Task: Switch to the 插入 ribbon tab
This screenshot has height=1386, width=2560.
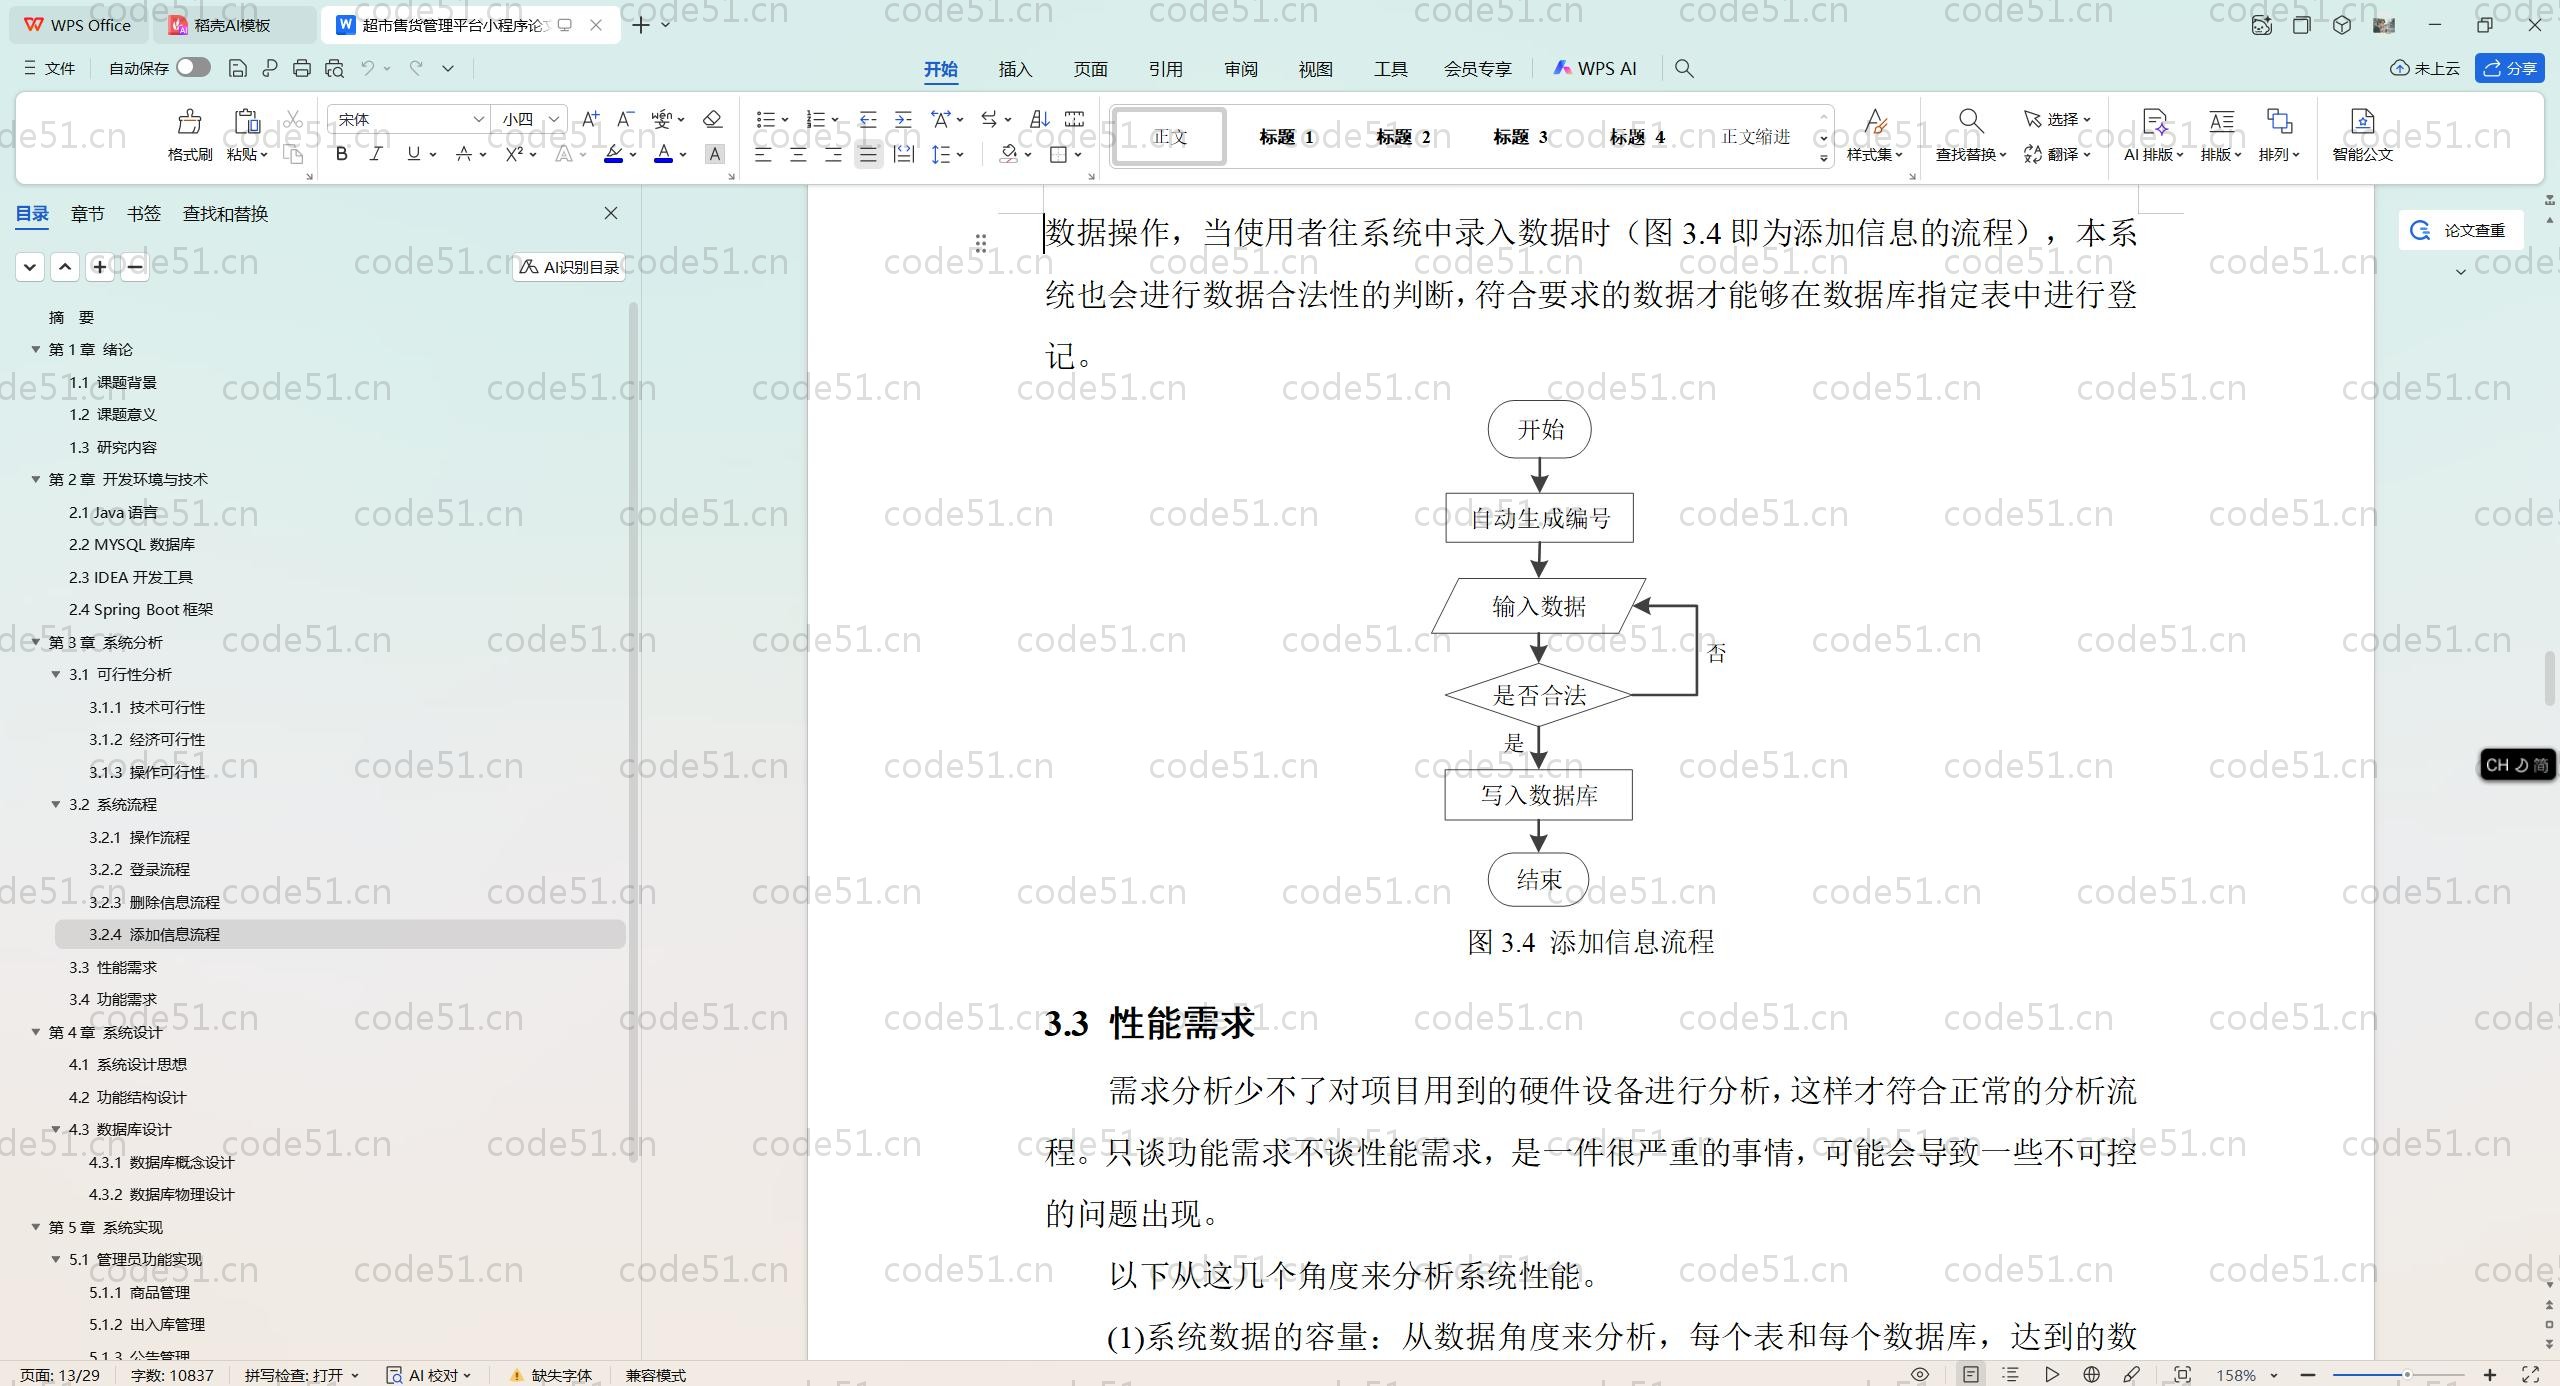Action: click(1014, 69)
